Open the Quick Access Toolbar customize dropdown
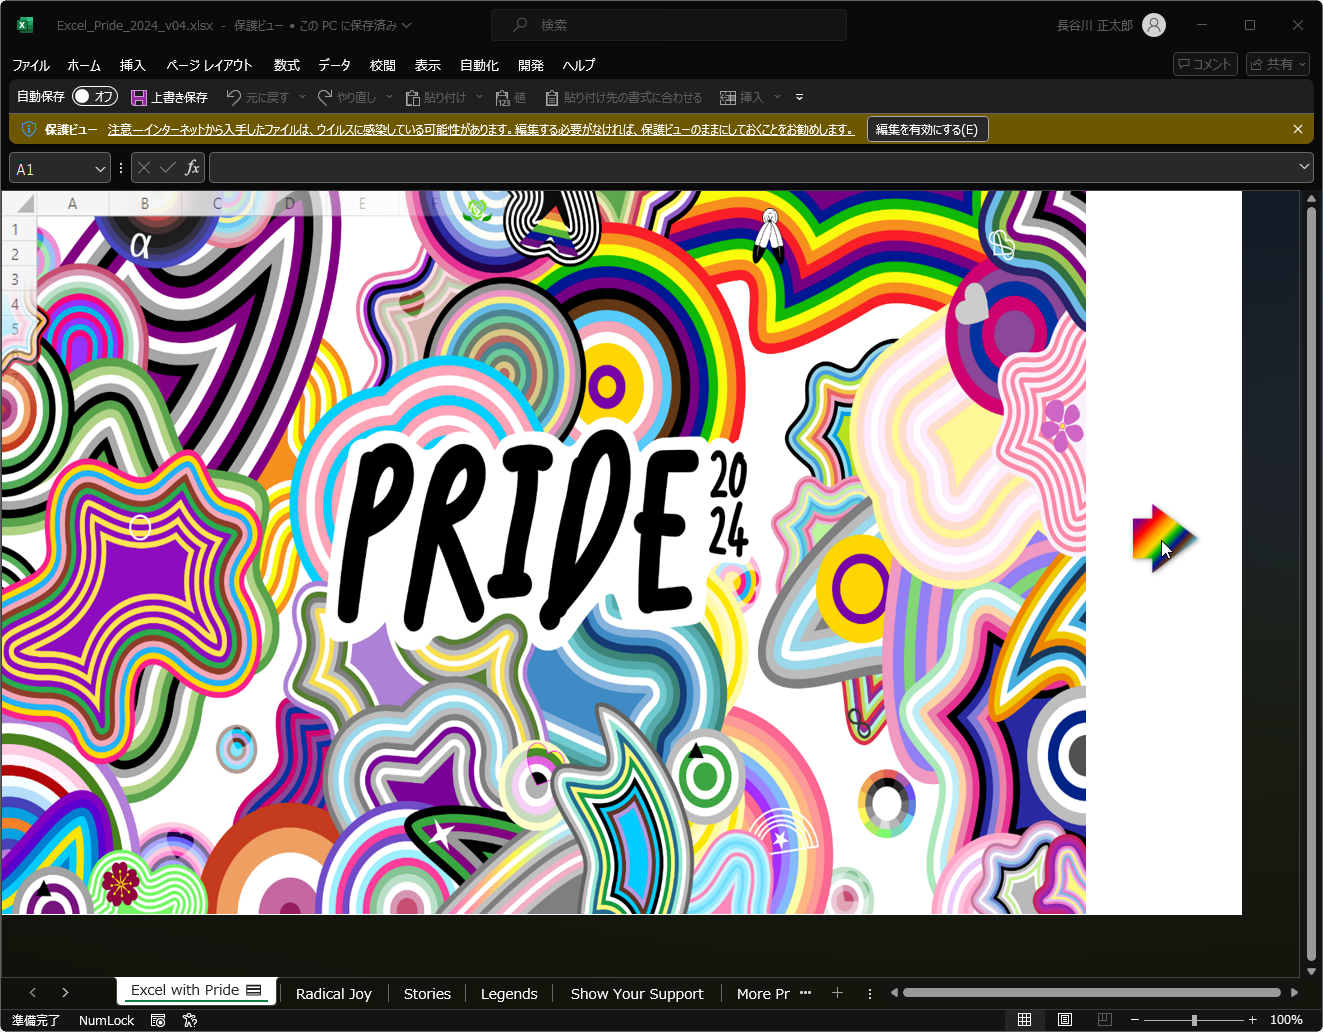The height and width of the screenshot is (1032, 1323). (x=799, y=97)
